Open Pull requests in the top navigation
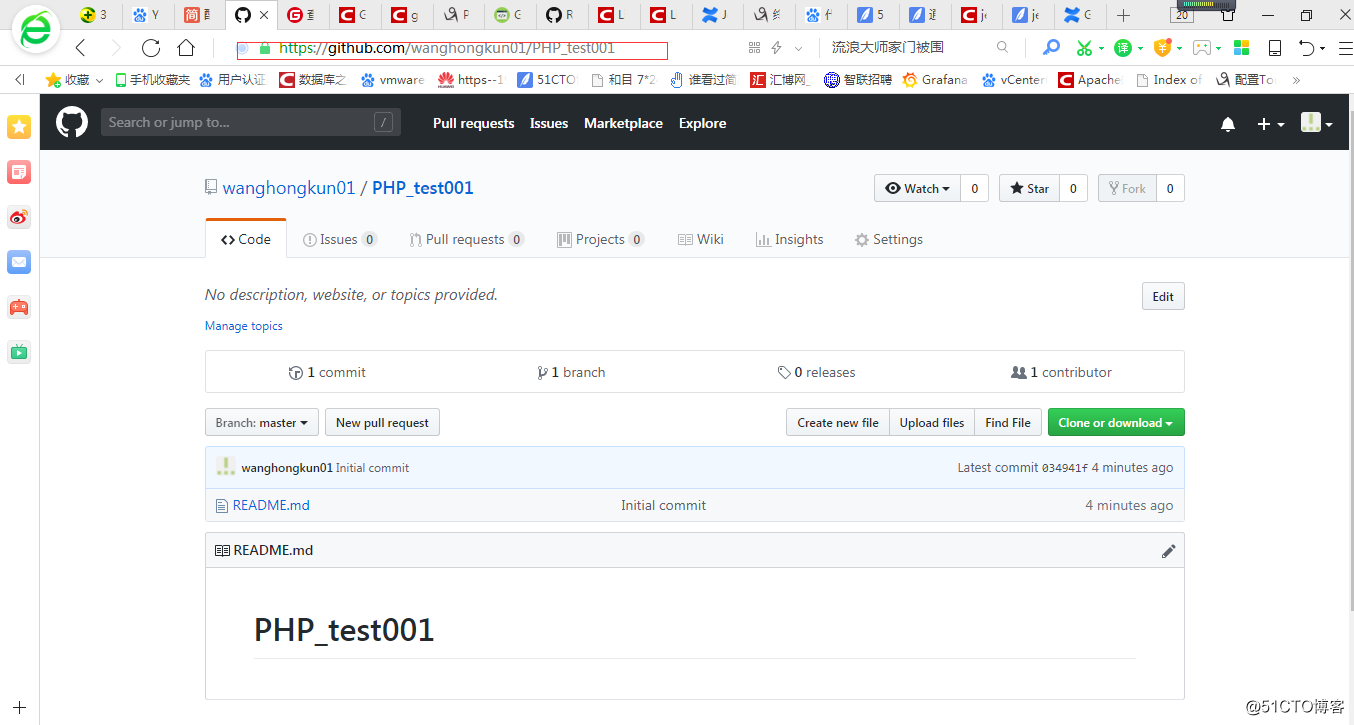Image resolution: width=1354 pixels, height=725 pixels. [x=474, y=123]
